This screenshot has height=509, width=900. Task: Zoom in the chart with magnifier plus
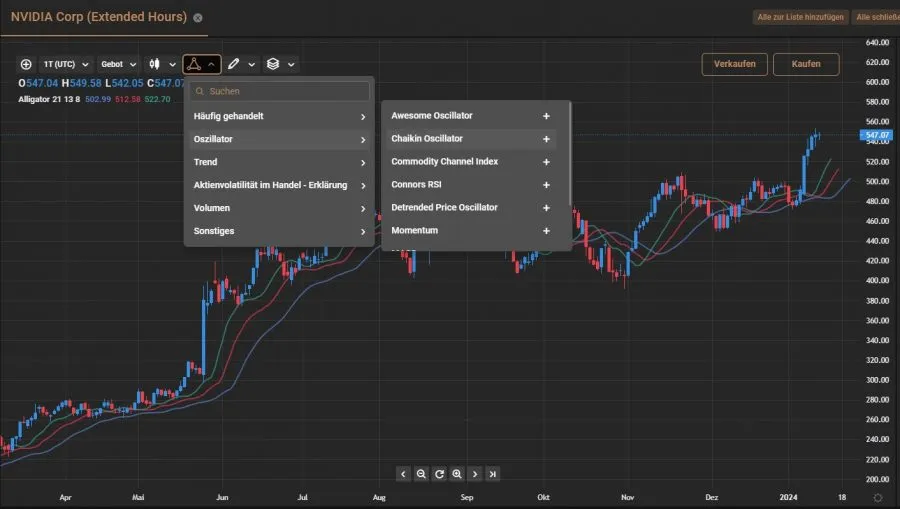[x=457, y=474]
